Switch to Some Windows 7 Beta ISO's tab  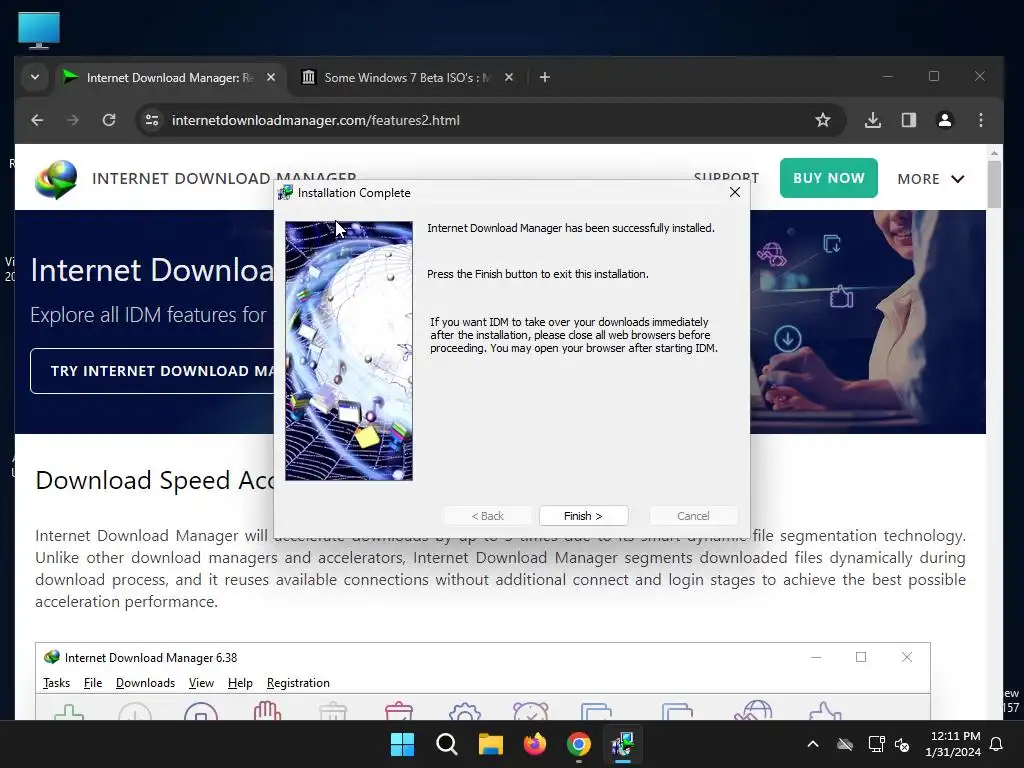point(407,78)
